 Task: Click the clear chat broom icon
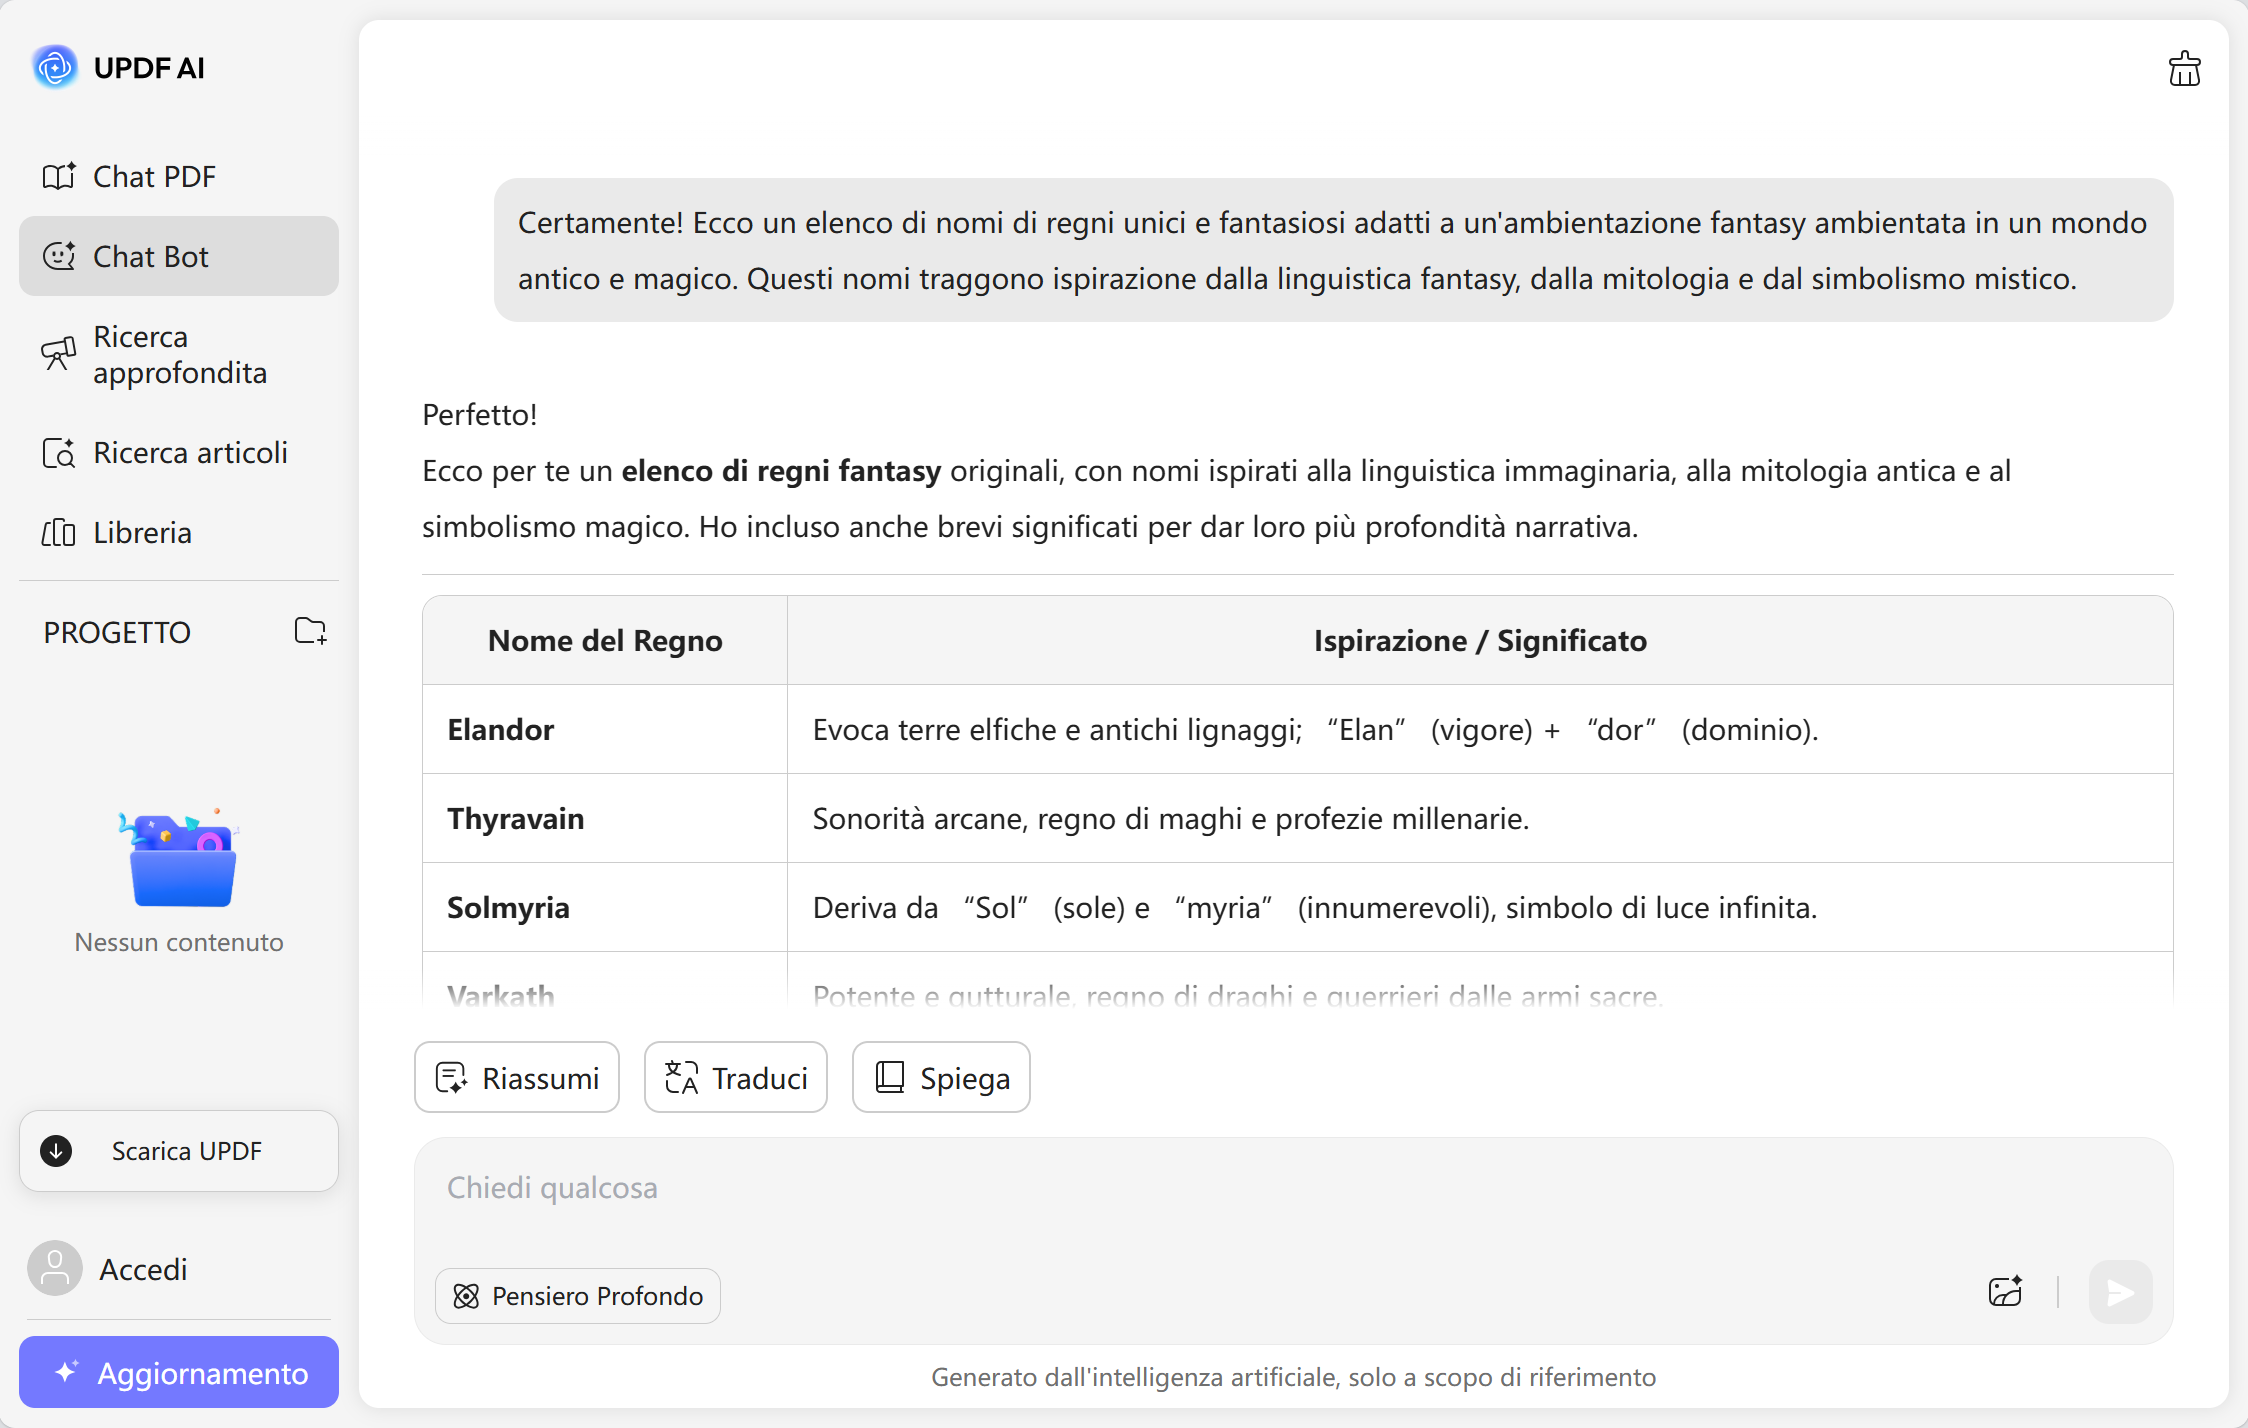[x=2184, y=69]
